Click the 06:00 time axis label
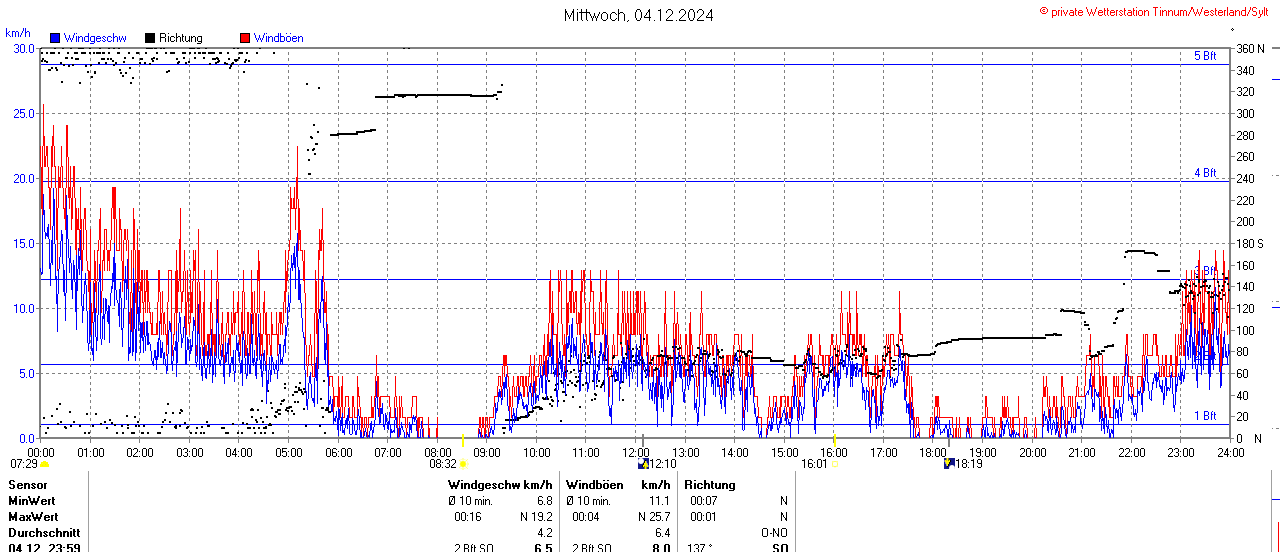The image size is (1280, 552). click(x=339, y=452)
